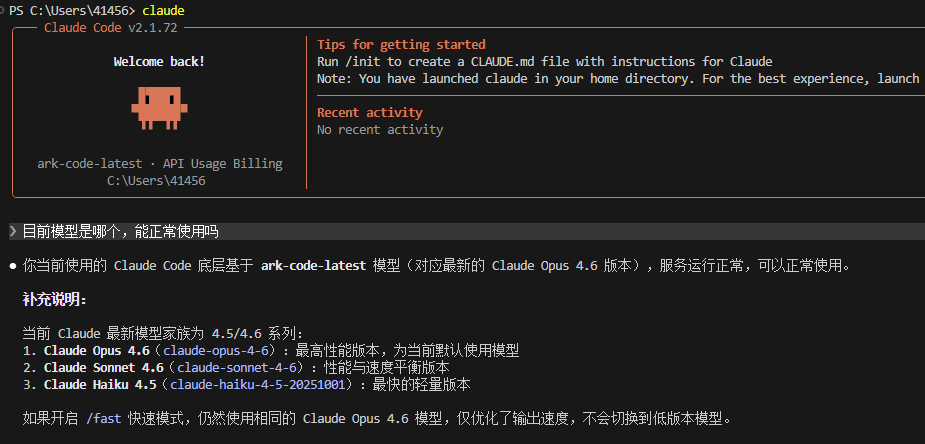The image size is (925, 444).
Task: Click the 补充说明 bold heading
Action: tap(54, 300)
